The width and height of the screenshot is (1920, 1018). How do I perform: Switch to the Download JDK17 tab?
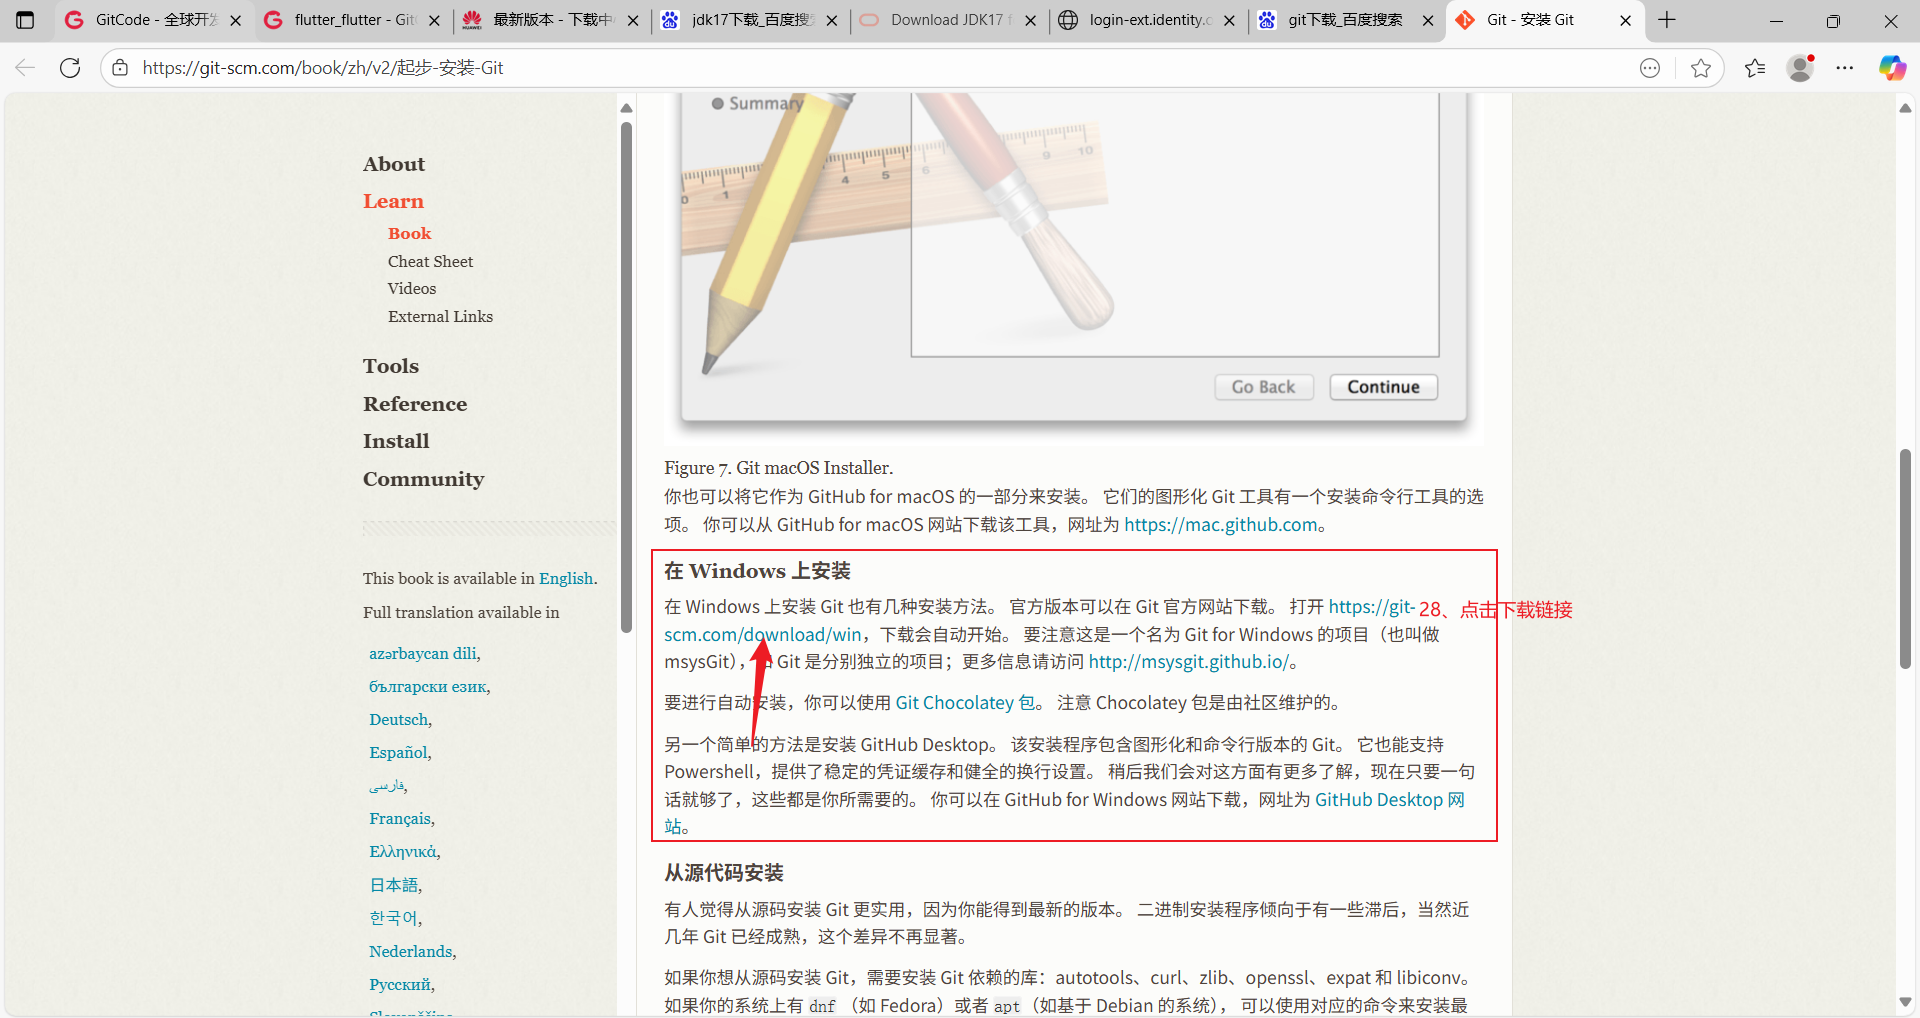950,20
